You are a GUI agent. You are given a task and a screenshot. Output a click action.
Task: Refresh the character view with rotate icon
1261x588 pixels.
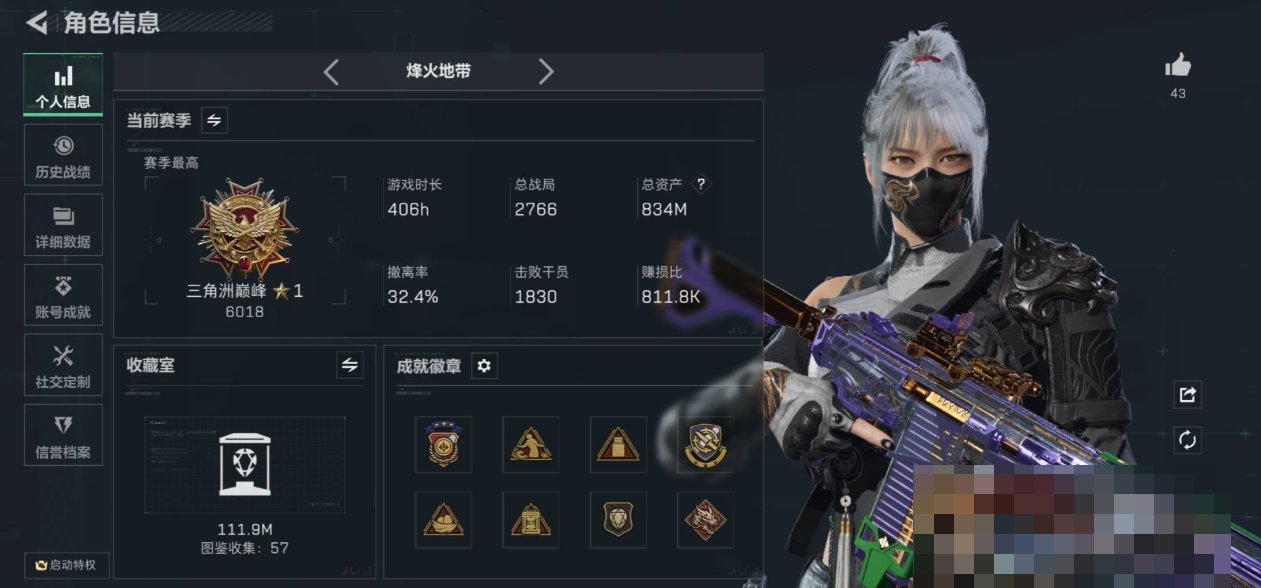pyautogui.click(x=1187, y=440)
